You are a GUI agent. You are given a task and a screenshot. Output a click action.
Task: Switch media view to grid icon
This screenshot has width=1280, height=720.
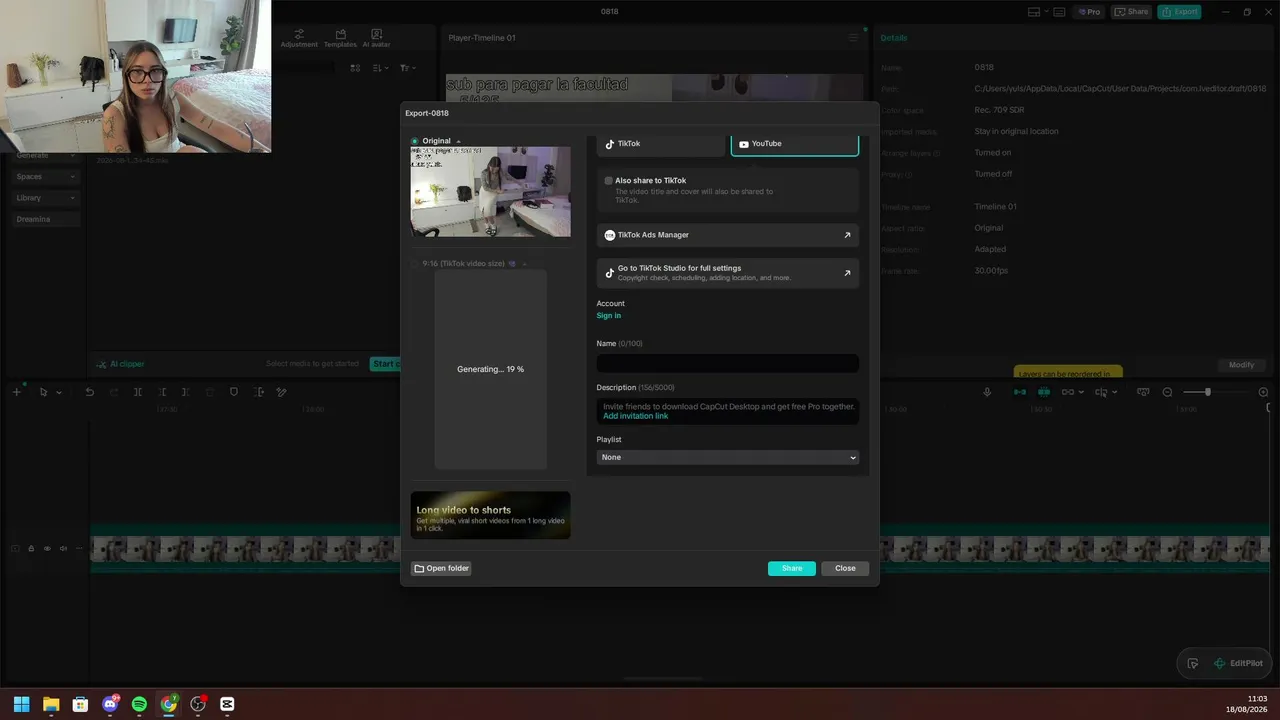pyautogui.click(x=355, y=68)
